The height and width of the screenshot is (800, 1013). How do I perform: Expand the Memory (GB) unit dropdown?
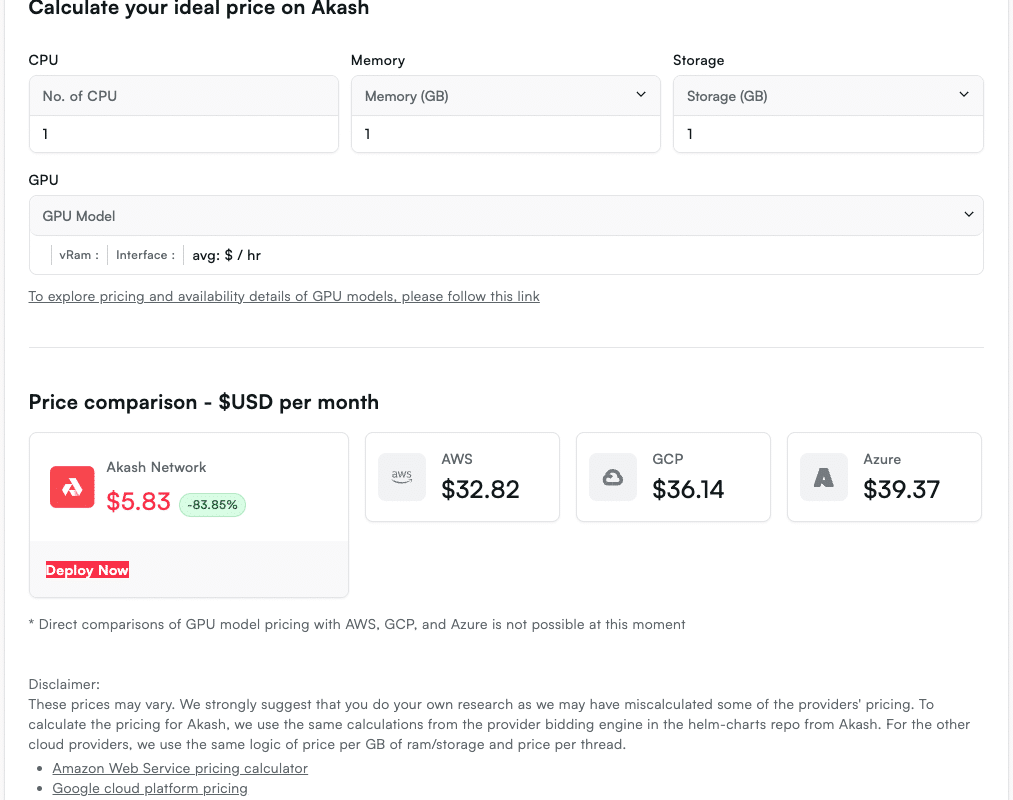click(505, 96)
